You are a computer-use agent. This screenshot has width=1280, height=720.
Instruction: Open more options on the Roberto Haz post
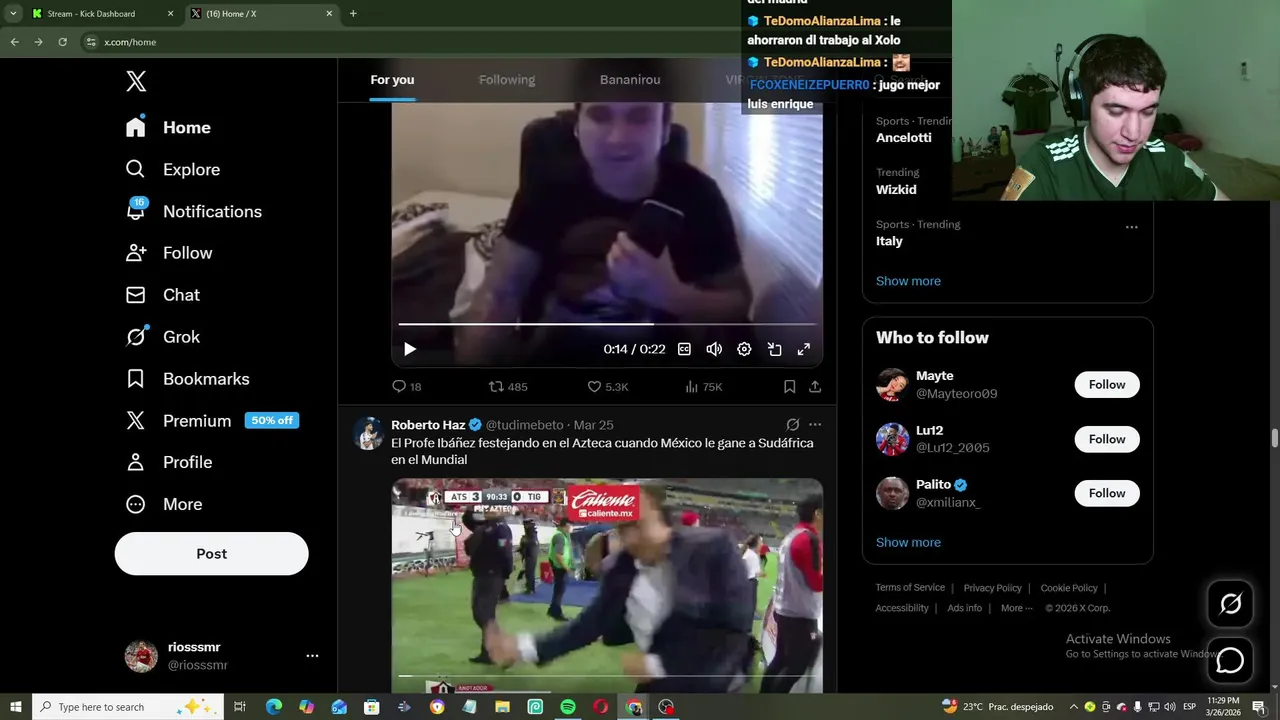(x=815, y=424)
